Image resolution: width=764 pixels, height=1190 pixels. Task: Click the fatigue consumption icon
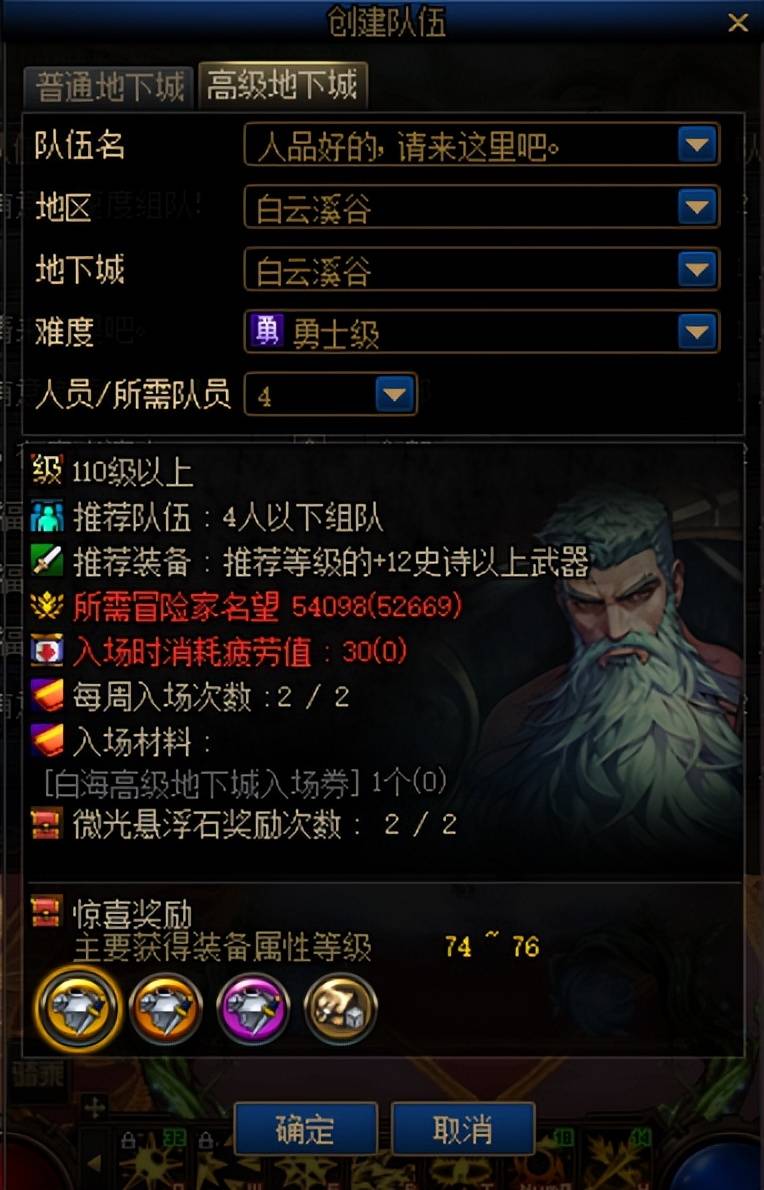click(46, 650)
